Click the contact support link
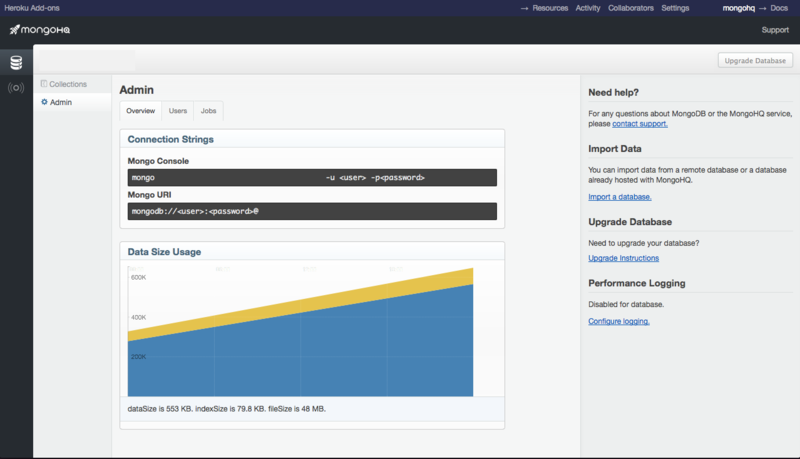The image size is (800, 459). (x=640, y=124)
